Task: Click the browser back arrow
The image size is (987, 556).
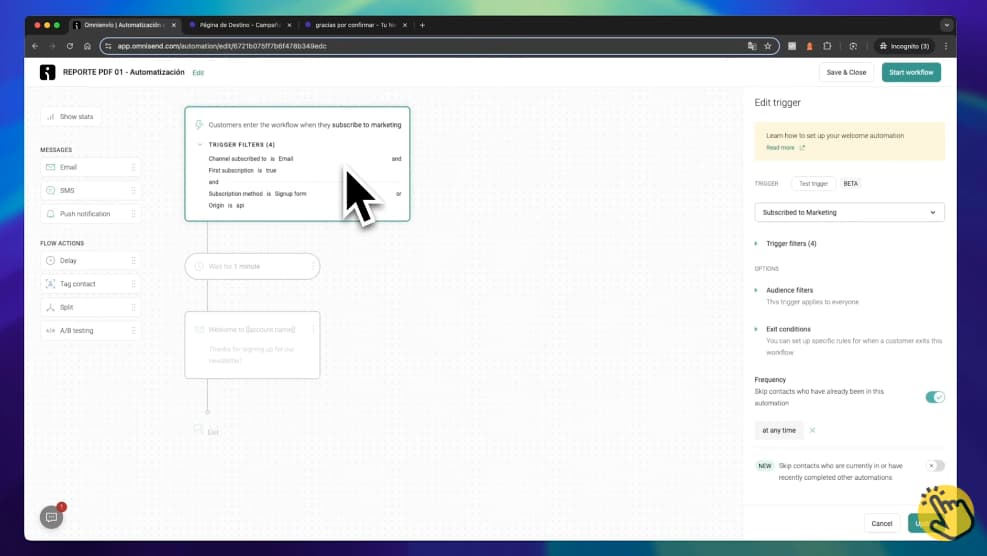Action: point(35,46)
